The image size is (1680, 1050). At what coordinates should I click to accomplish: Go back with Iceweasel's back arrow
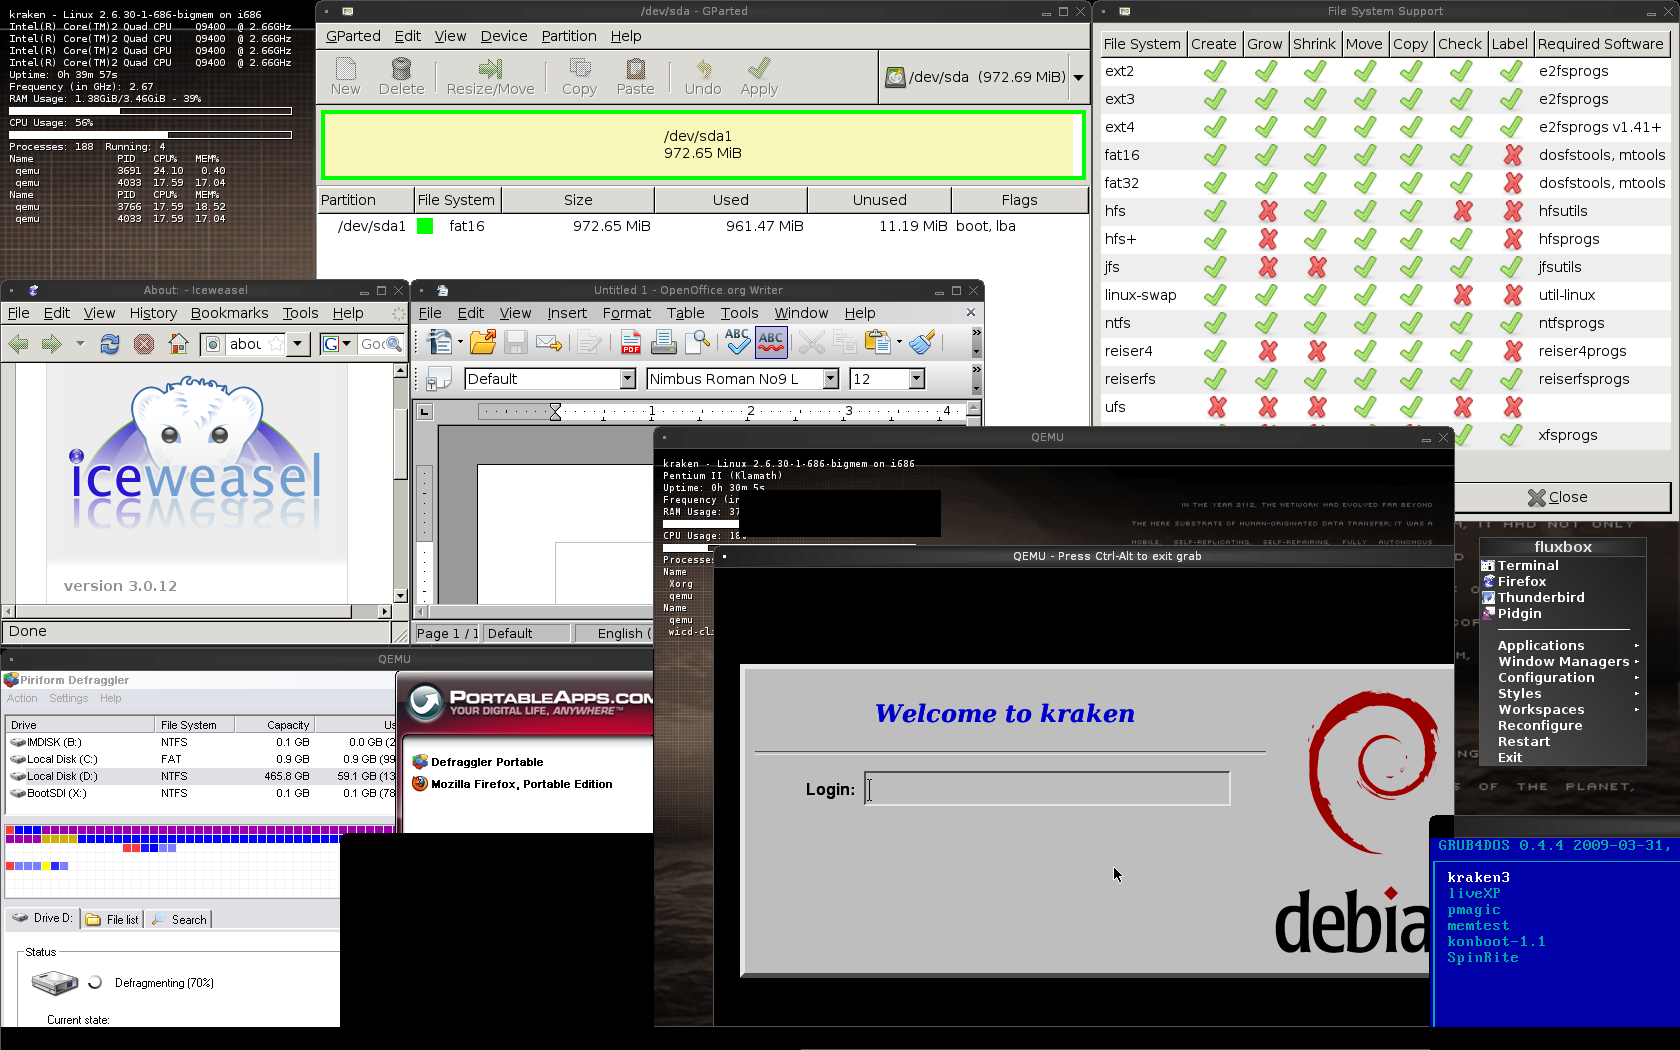click(x=18, y=344)
